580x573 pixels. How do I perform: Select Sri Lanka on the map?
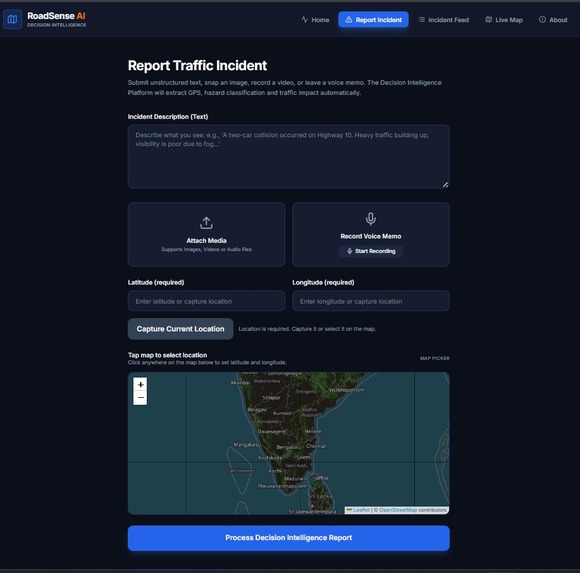320,496
